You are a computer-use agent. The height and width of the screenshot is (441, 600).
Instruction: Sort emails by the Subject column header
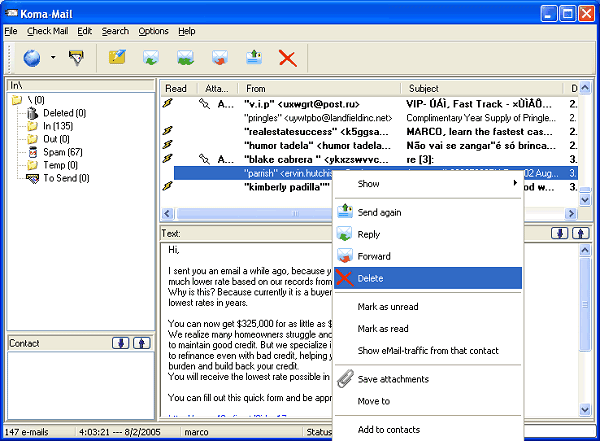424,89
